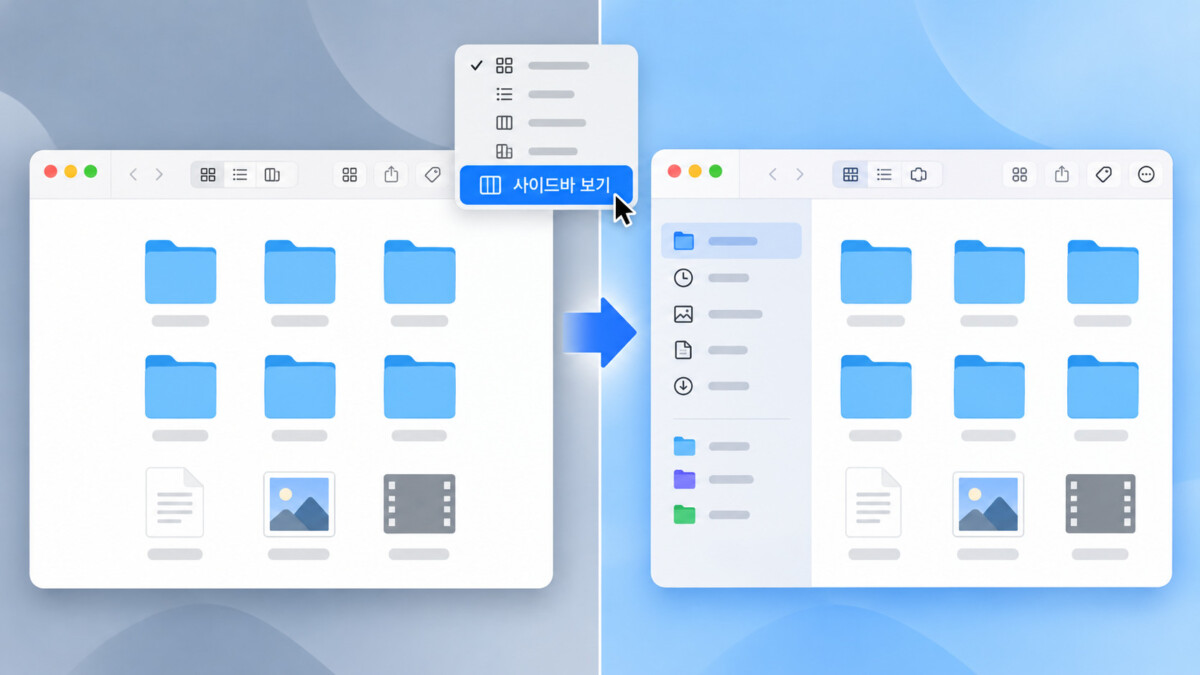Activate the third view button in right window

(x=918, y=175)
